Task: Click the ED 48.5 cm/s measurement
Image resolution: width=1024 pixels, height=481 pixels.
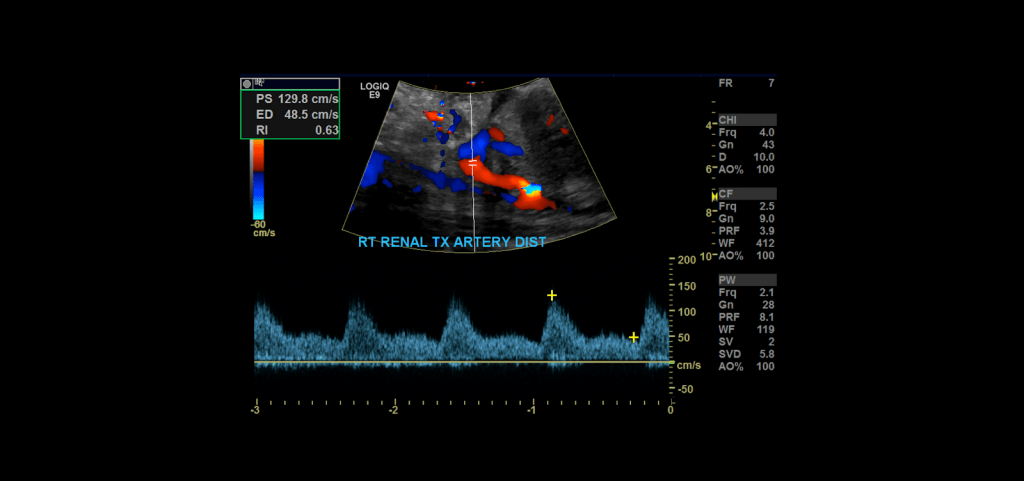Action: tap(296, 115)
